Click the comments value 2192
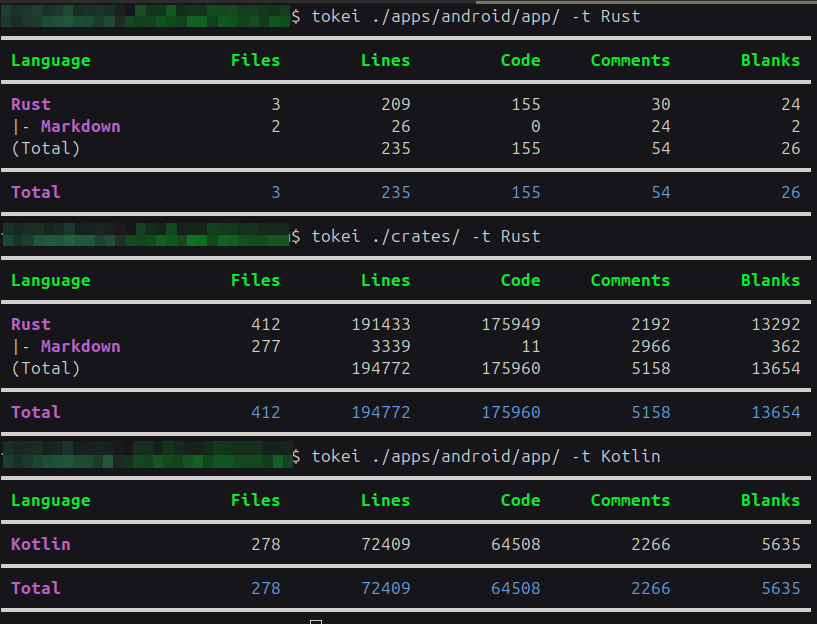 [651, 325]
